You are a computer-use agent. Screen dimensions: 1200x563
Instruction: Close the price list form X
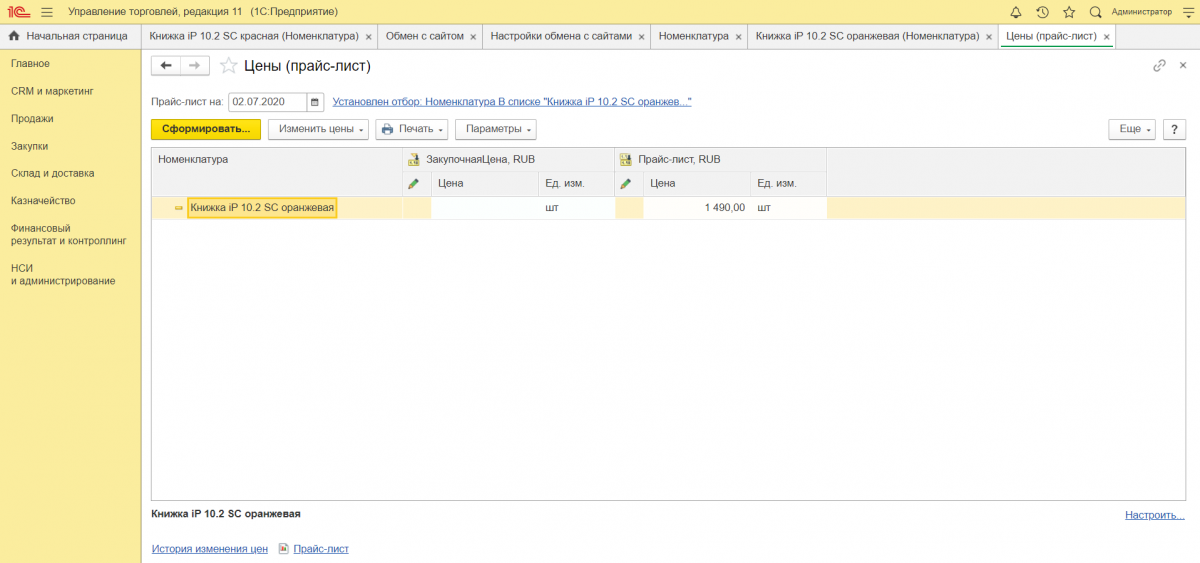[x=1184, y=66]
